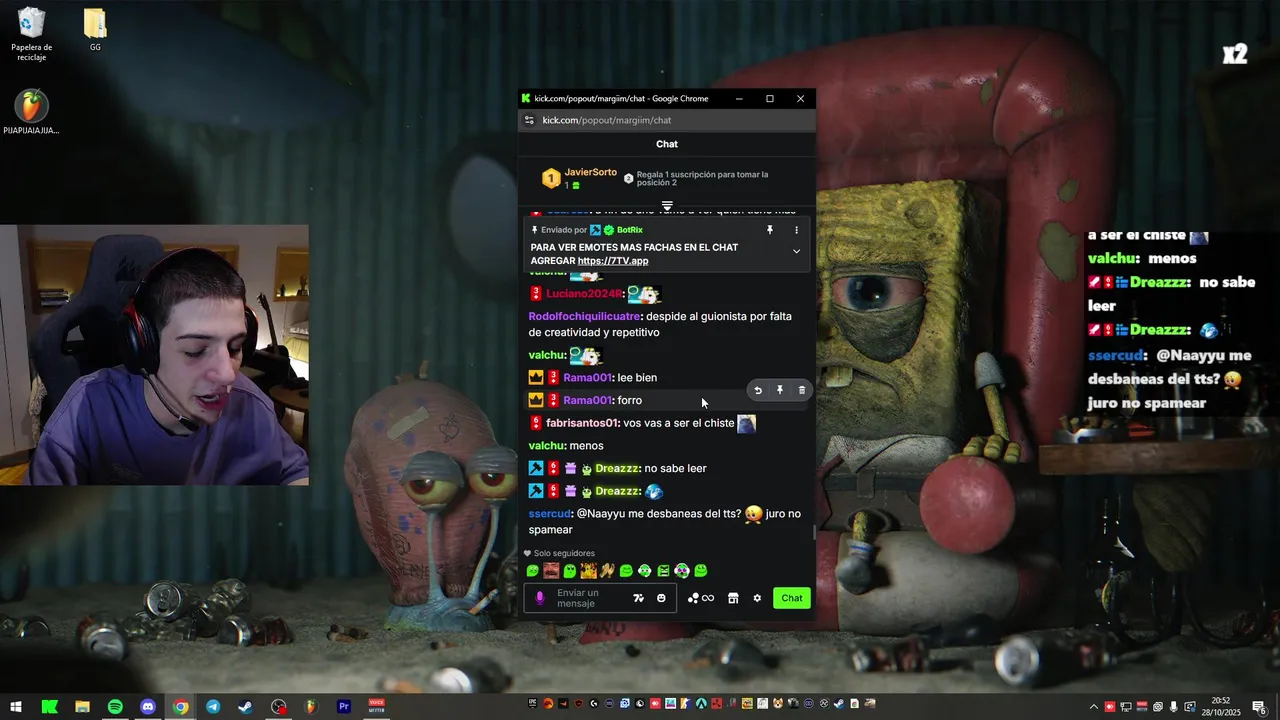This screenshot has width=1280, height=720.
Task: Expand the pinned message chevron
Action: tap(796, 251)
